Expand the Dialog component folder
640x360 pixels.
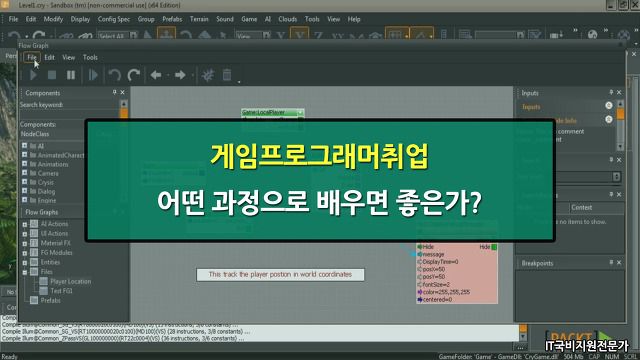24,191
